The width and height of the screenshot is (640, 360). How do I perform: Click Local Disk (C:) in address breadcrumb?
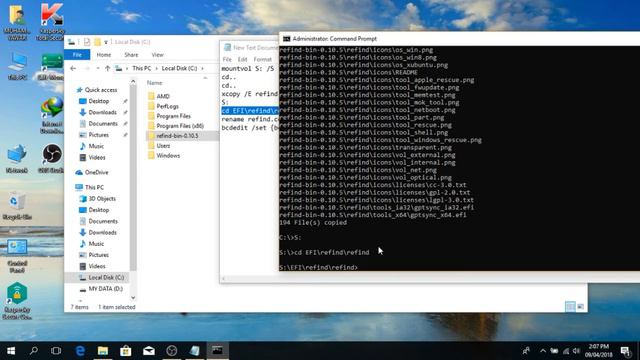(179, 69)
